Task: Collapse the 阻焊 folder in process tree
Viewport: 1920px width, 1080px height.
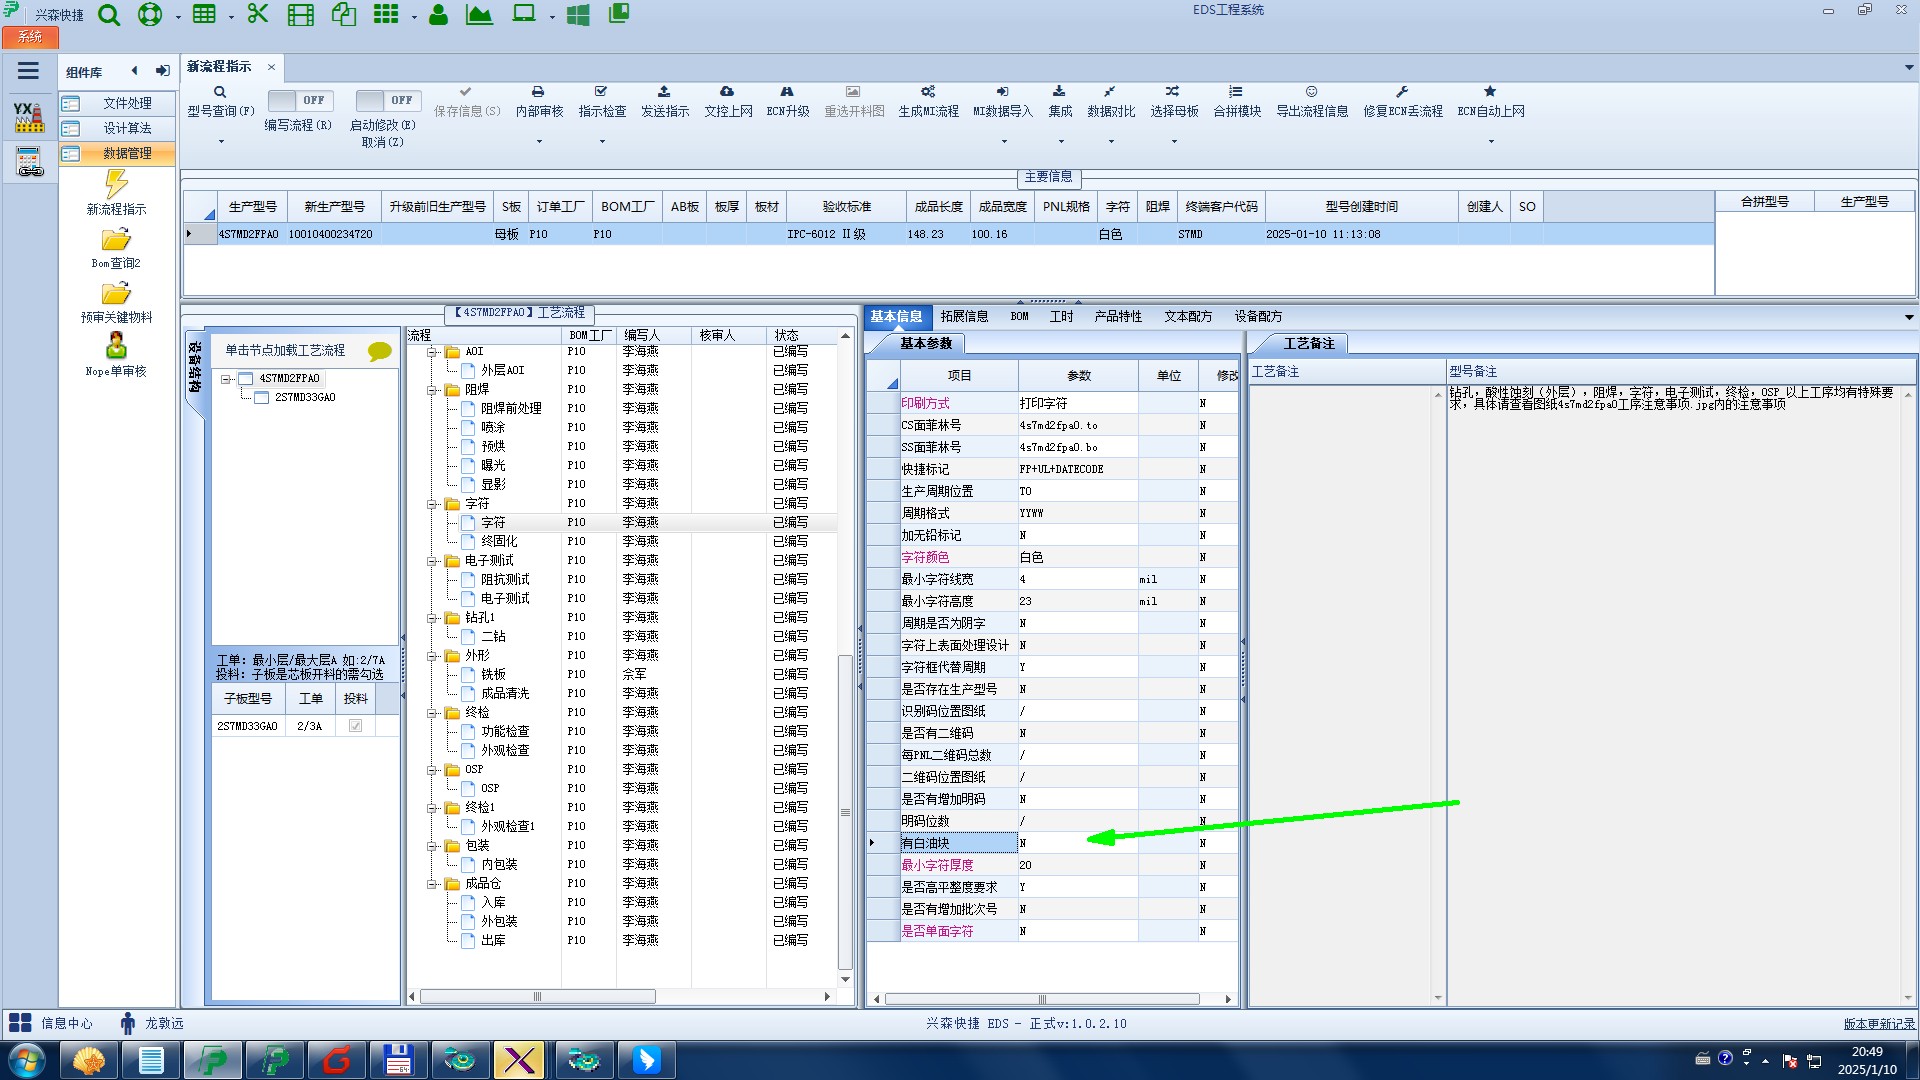Action: point(432,390)
